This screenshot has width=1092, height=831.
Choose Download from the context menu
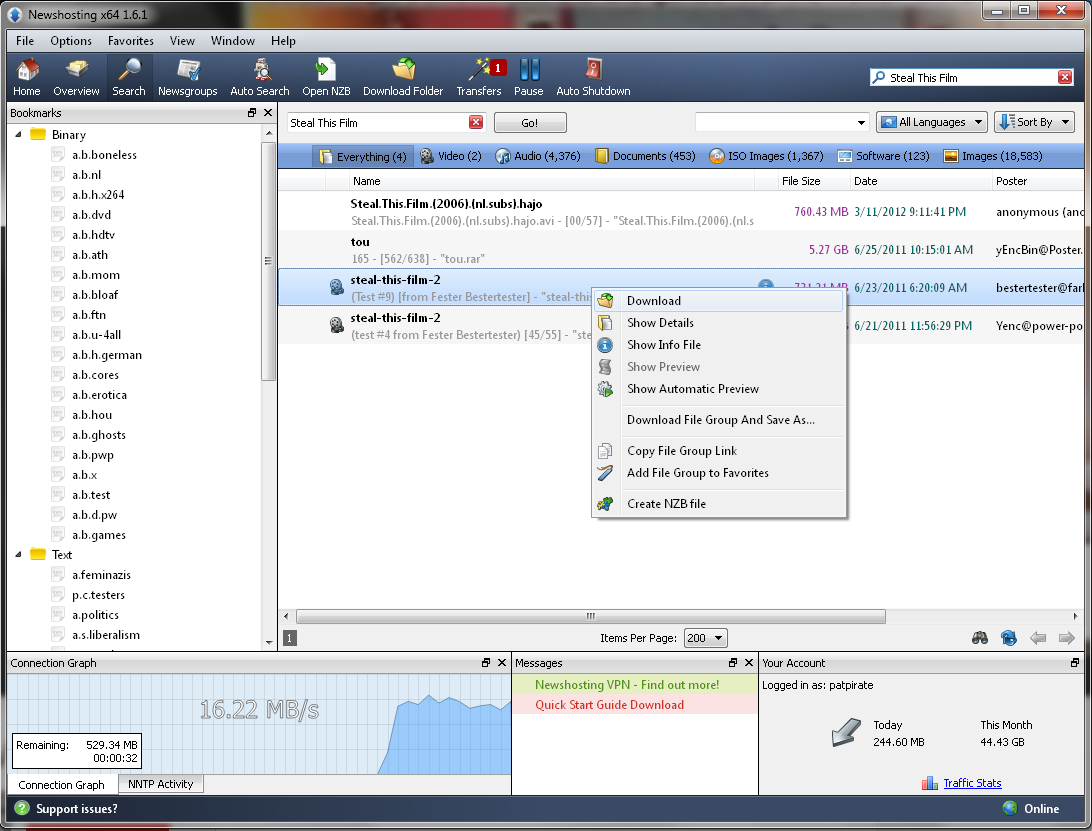click(718, 301)
